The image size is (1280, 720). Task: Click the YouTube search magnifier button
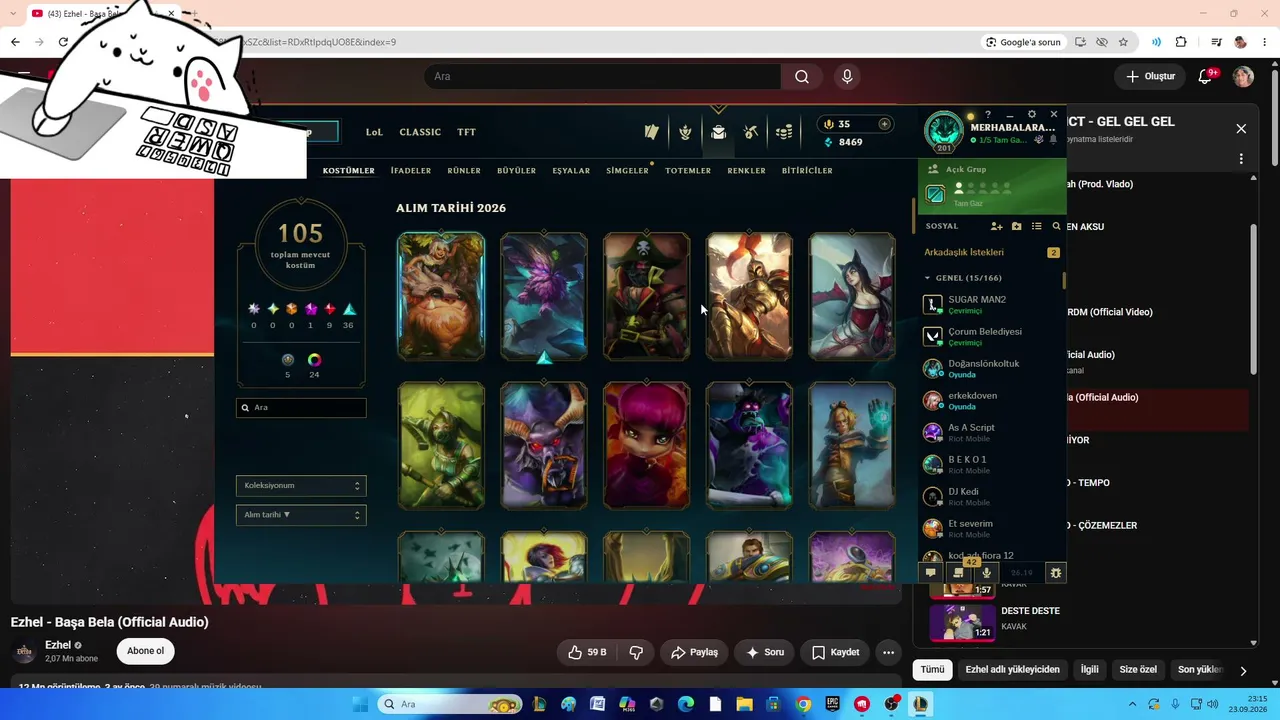click(x=802, y=76)
